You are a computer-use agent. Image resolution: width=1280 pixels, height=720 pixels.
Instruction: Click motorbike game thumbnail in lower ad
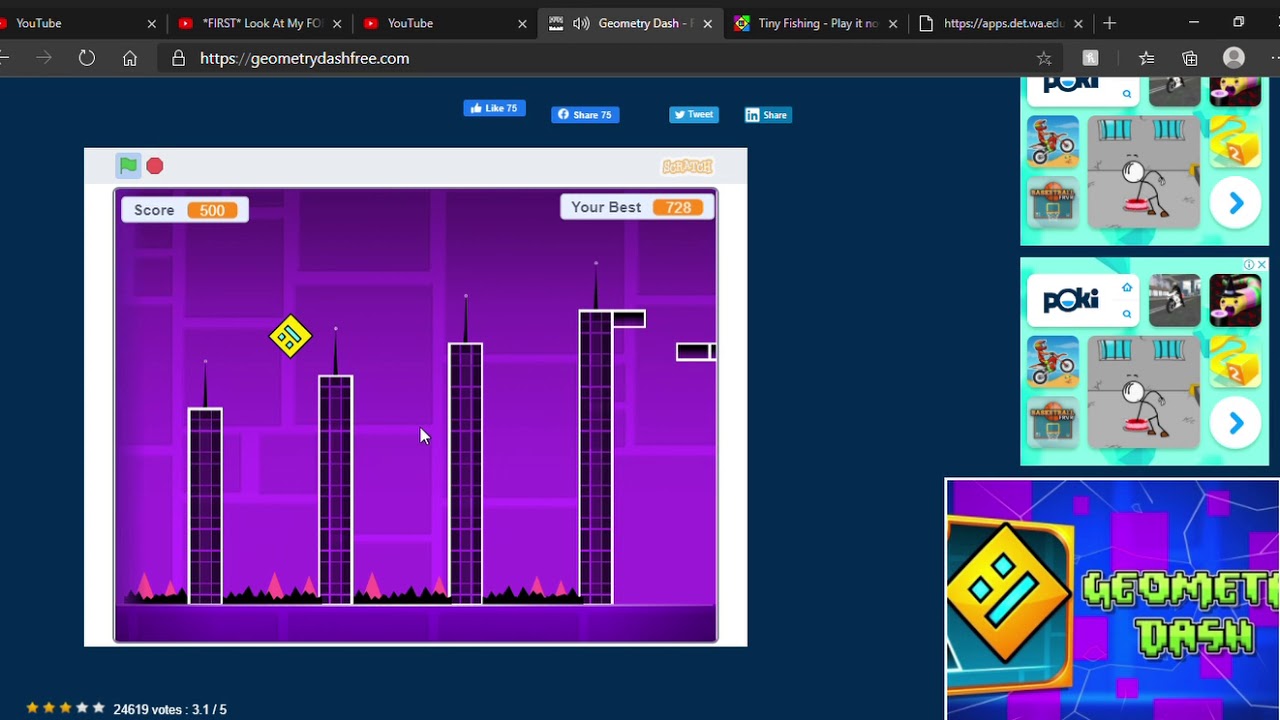pos(1053,361)
